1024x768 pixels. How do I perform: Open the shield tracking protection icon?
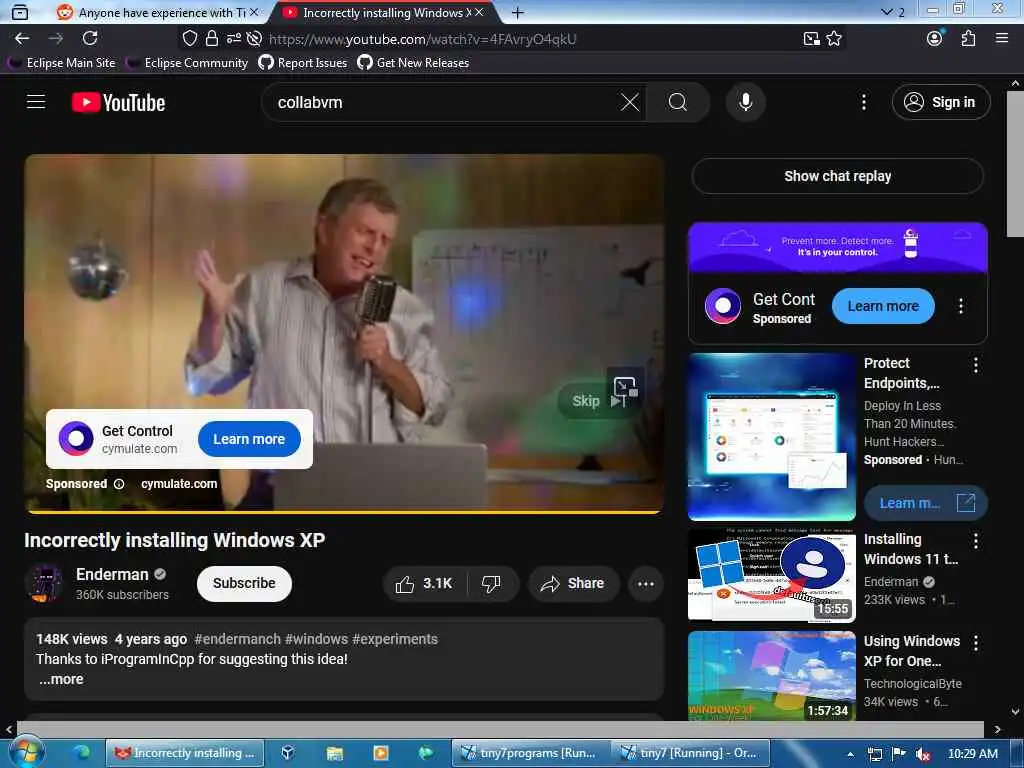click(189, 39)
